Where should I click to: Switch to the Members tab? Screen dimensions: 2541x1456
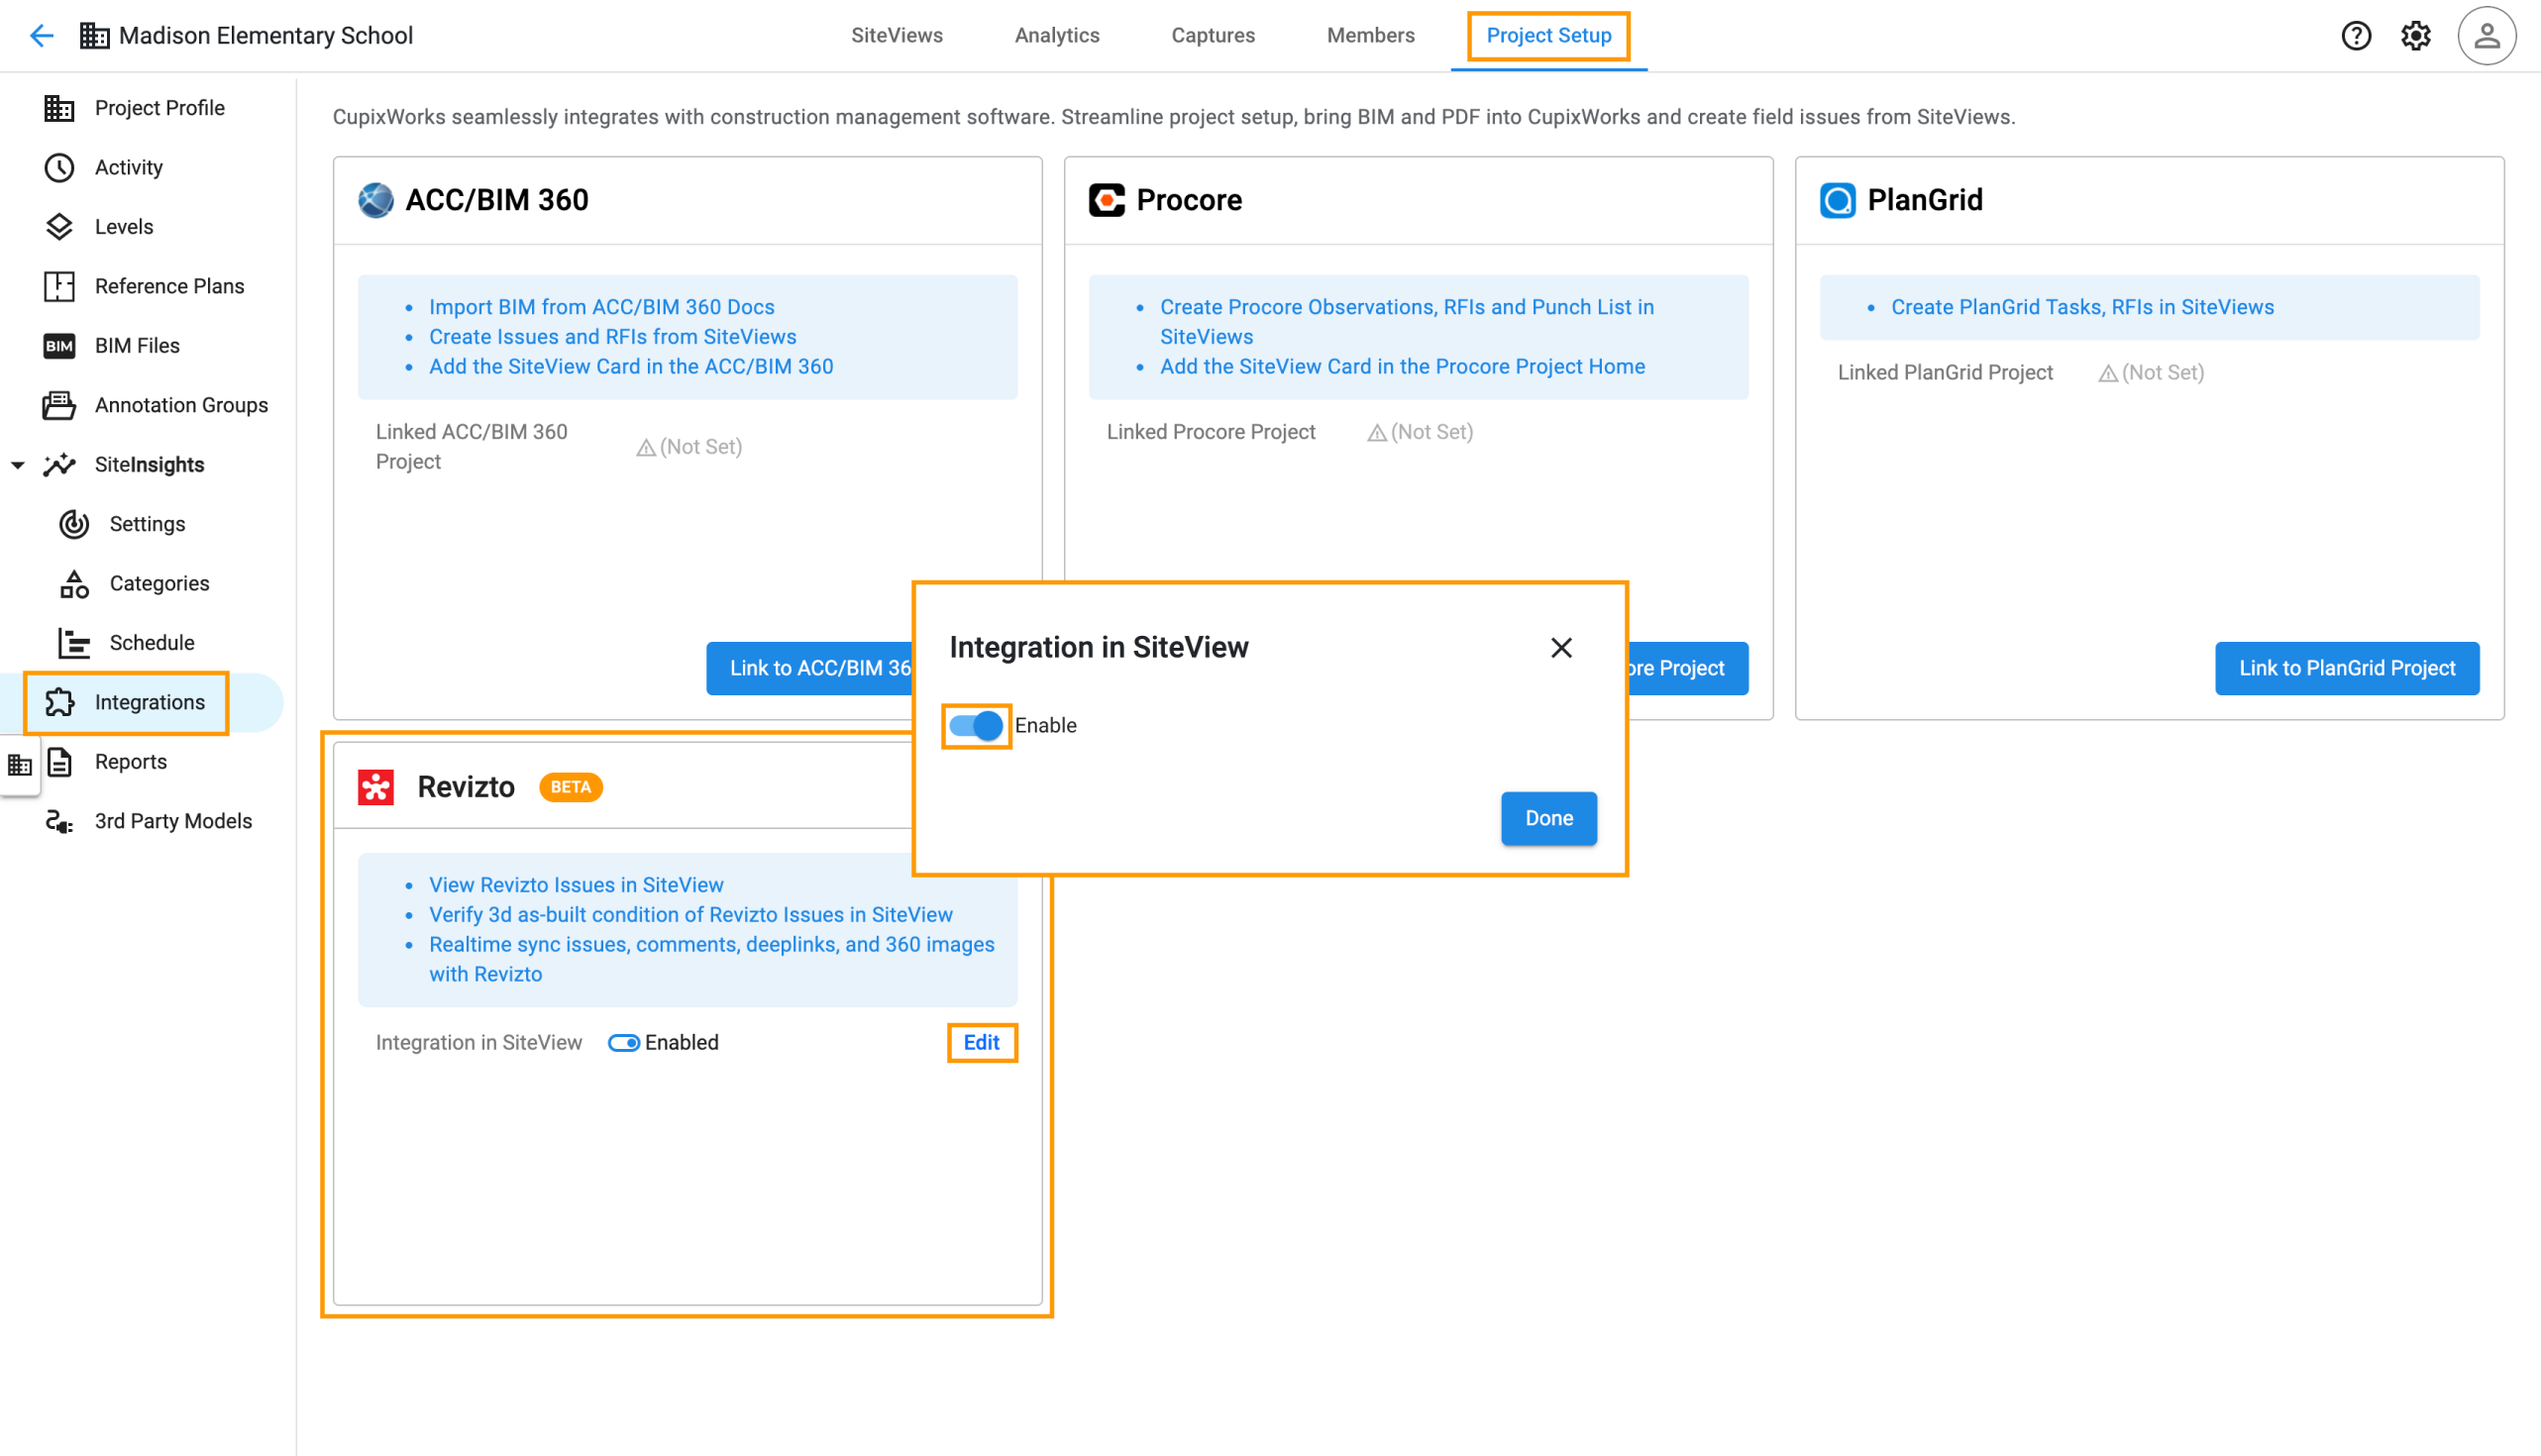(x=1370, y=36)
